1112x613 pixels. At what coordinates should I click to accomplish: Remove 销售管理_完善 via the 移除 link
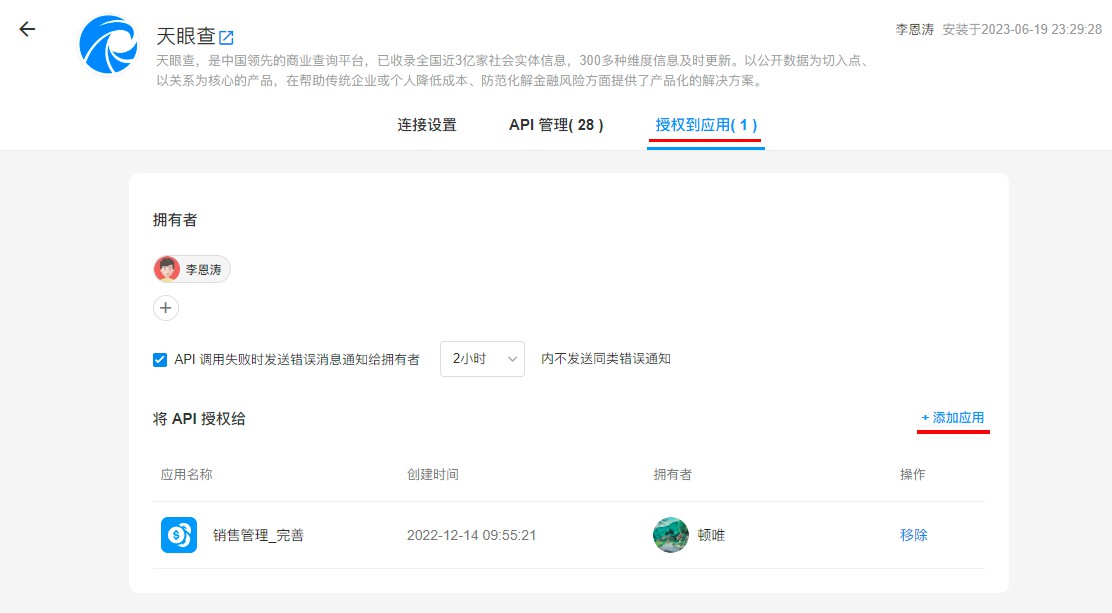913,535
